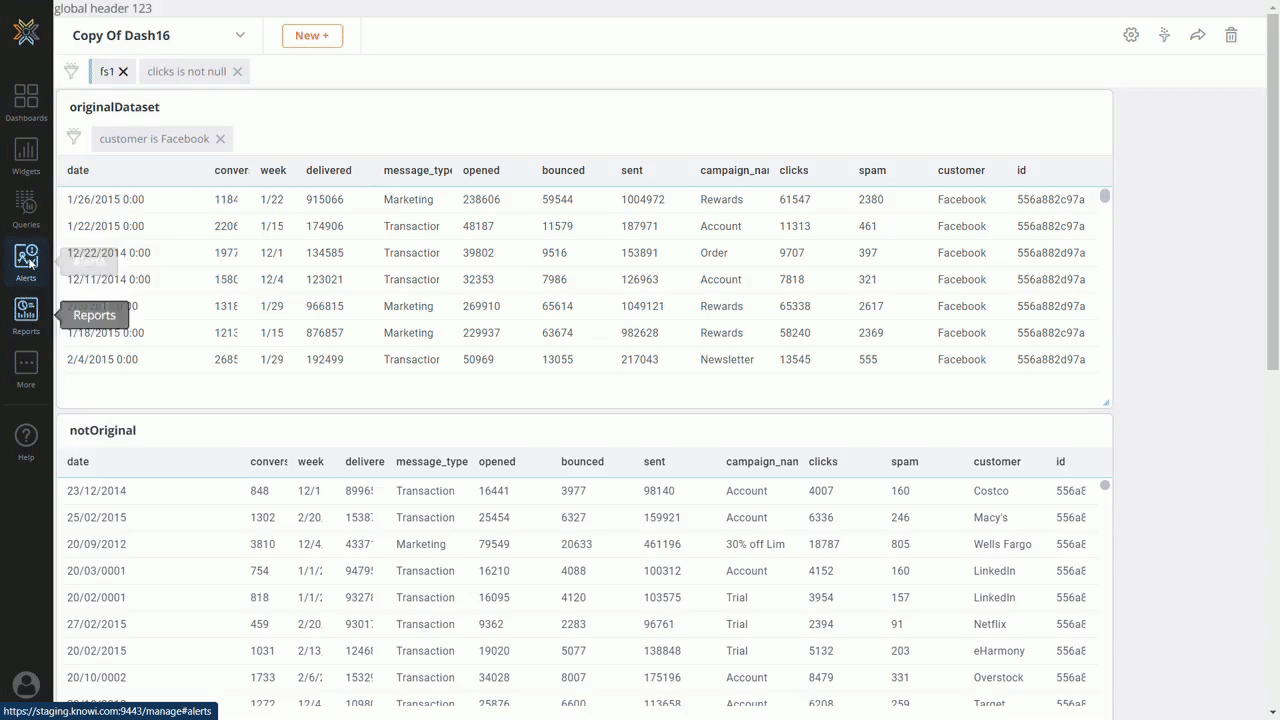The width and height of the screenshot is (1280, 720).
Task: Select date cell 23/12/2014
Action: tap(96, 491)
